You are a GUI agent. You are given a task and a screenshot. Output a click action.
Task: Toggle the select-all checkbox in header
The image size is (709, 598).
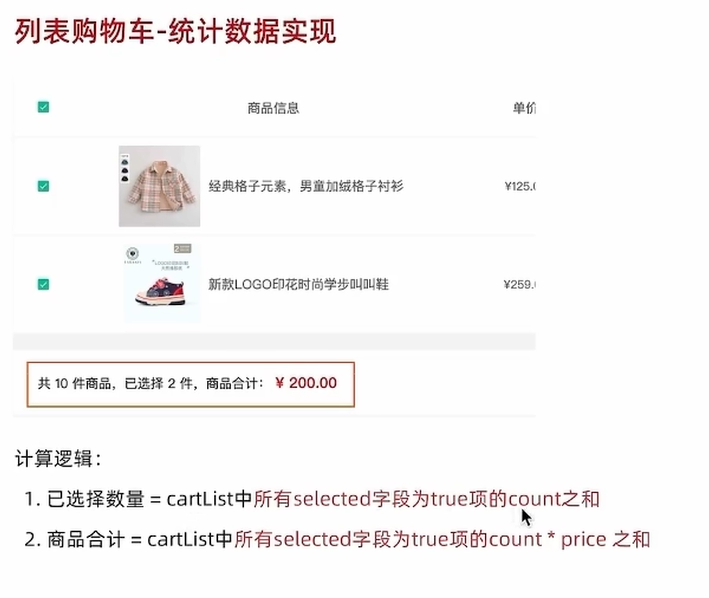click(43, 107)
